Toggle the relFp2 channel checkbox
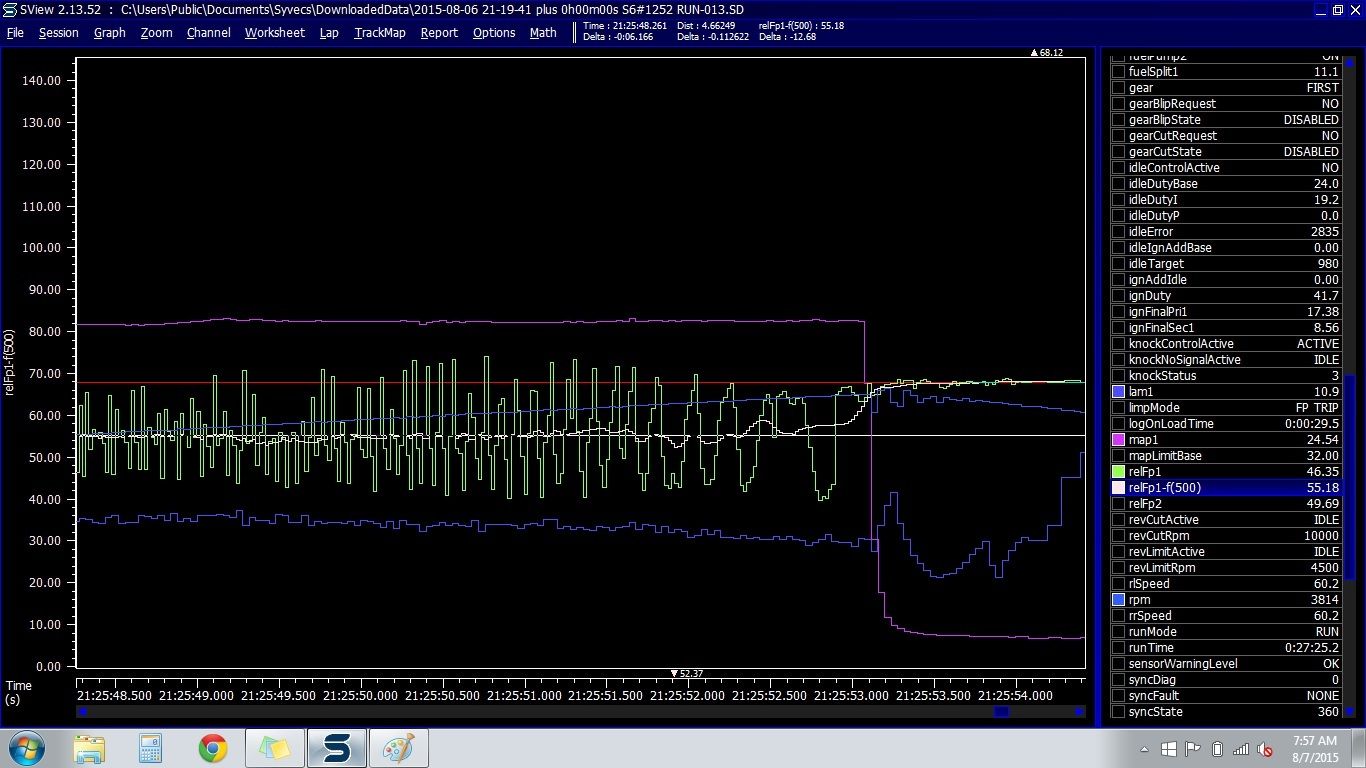Viewport: 1366px width, 768px height. tap(1118, 504)
